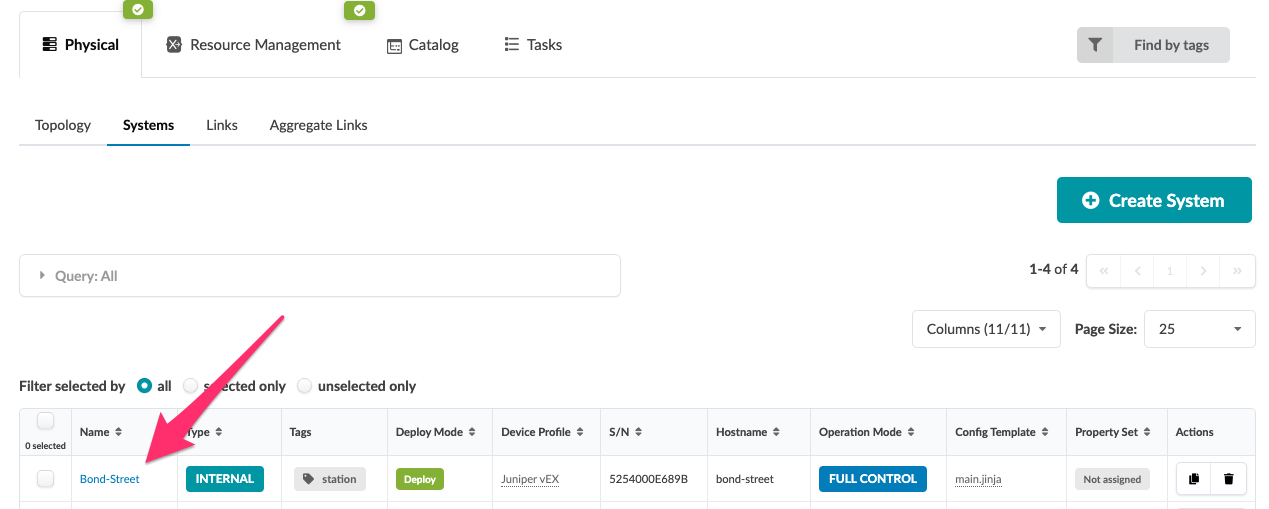1269x509 pixels.
Task: Open the Columns (11/11) dropdown
Action: 986,329
